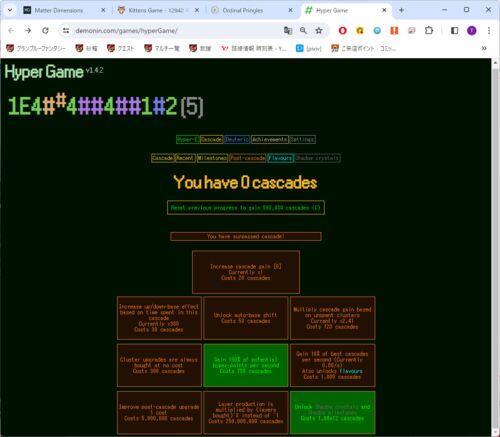Click the zoom magnifier icon in address bar

[303, 31]
